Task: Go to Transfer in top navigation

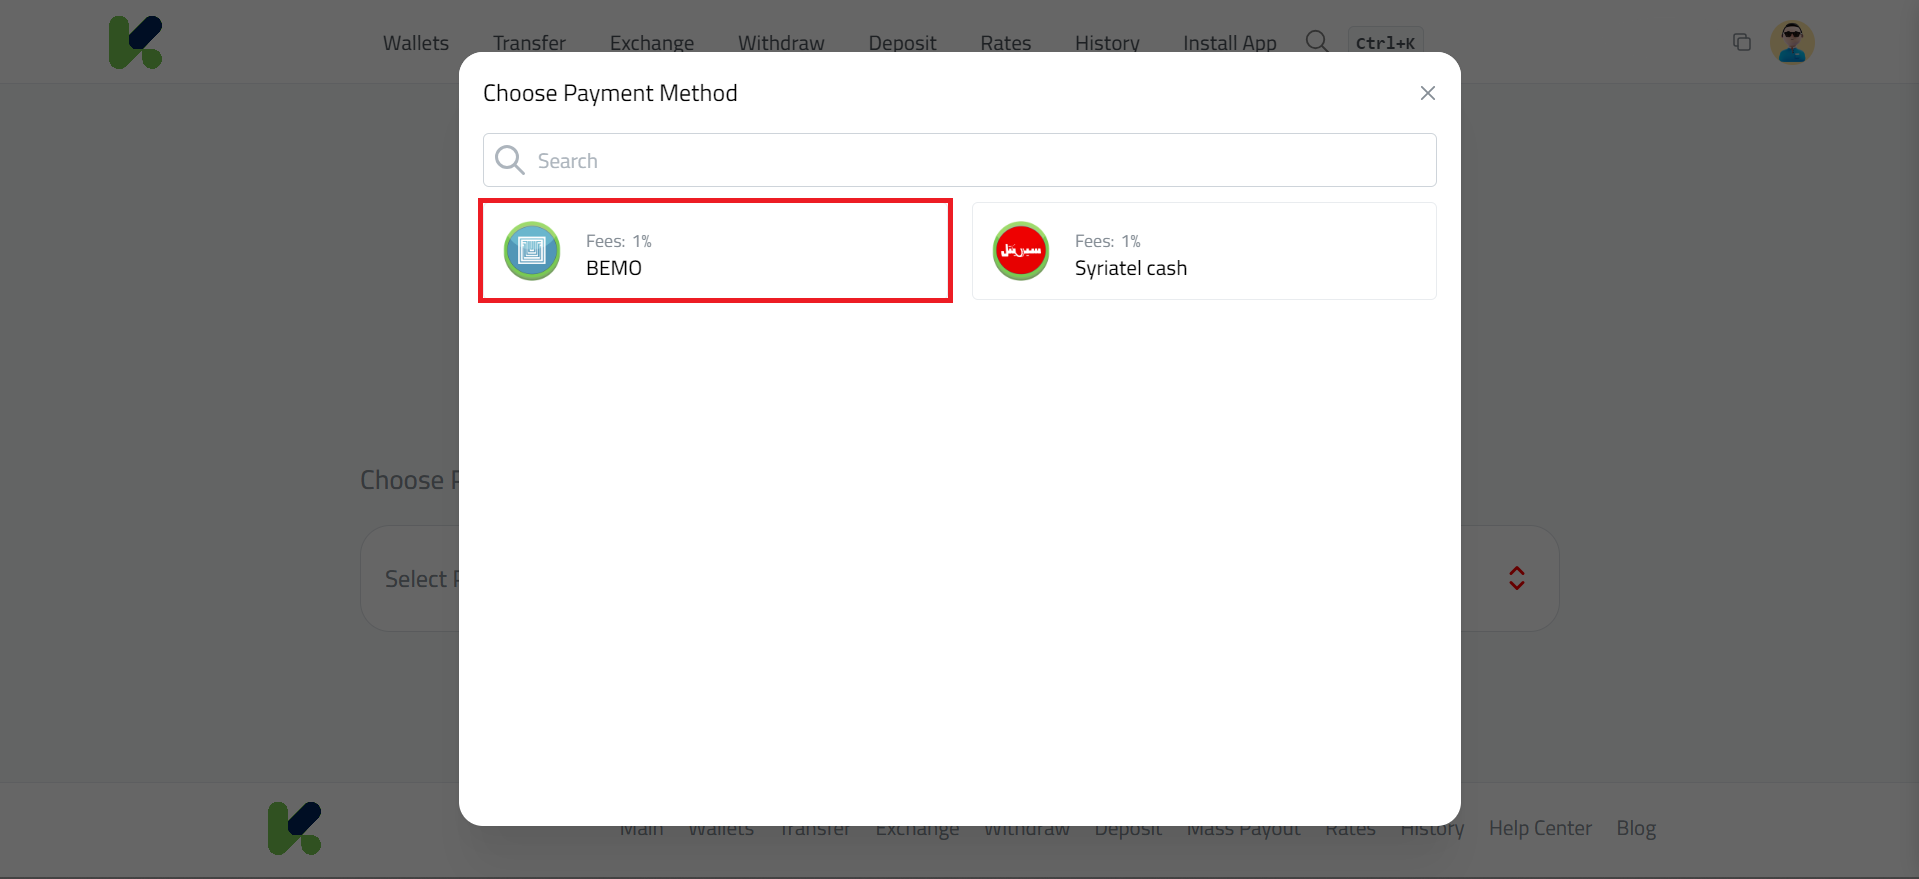Action: point(529,43)
